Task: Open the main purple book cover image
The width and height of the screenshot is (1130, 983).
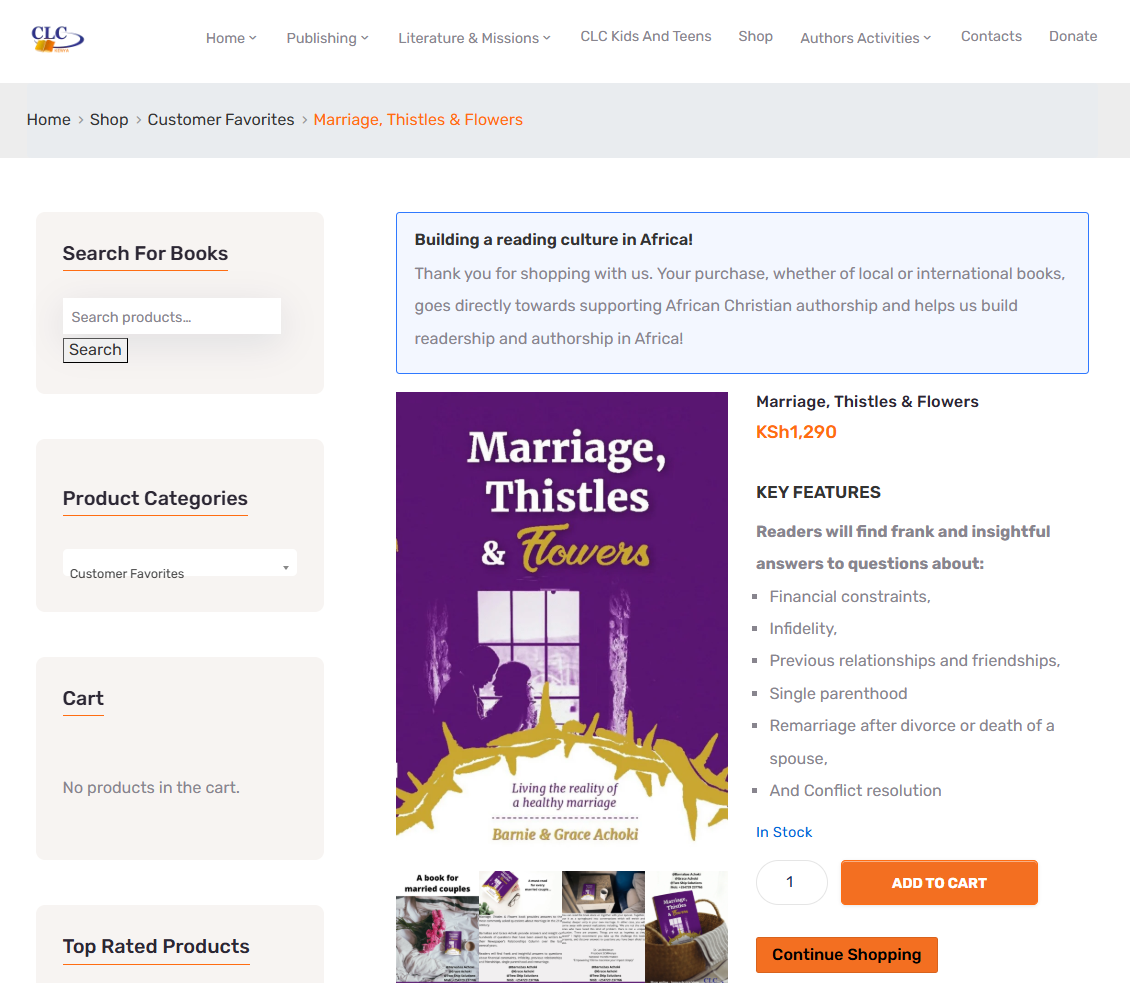Action: pos(562,616)
